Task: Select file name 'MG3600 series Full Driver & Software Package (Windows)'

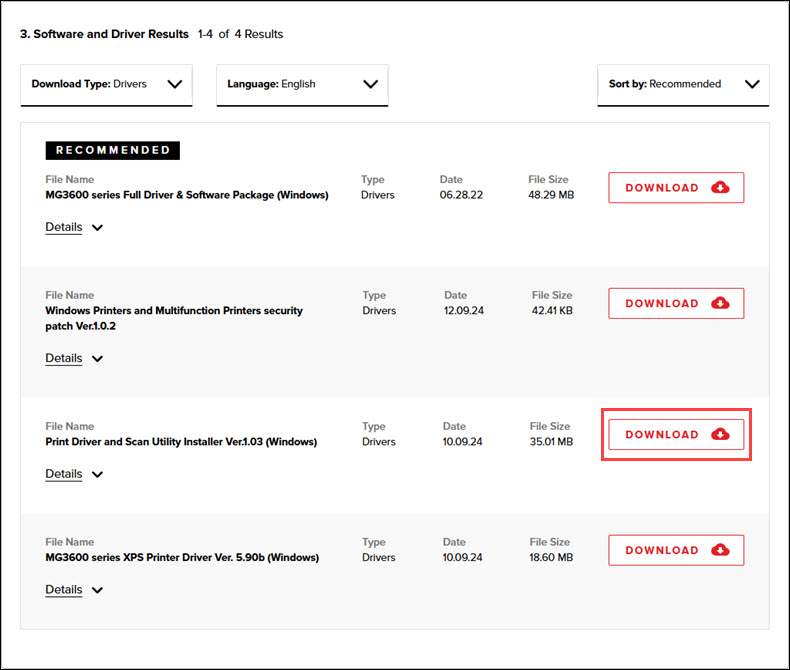Action: click(187, 195)
